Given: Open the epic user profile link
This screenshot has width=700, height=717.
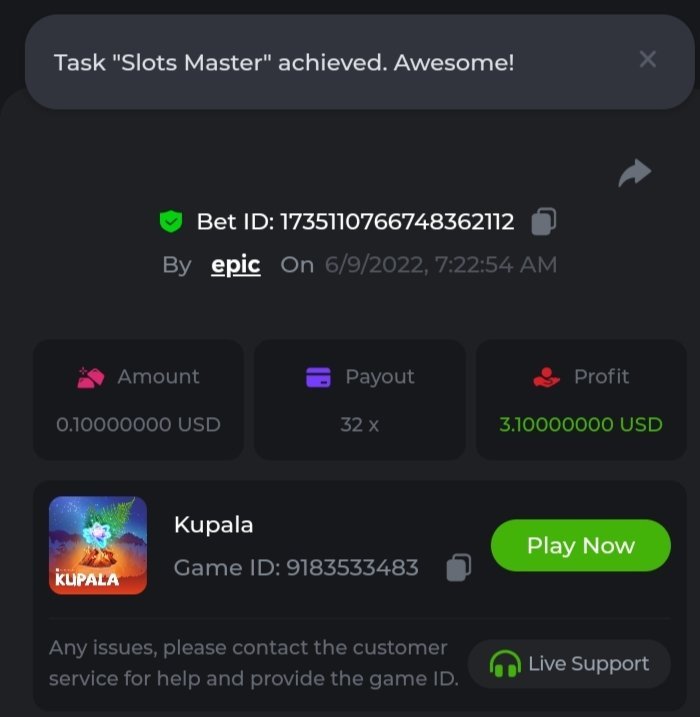Looking at the screenshot, I should (x=236, y=265).
